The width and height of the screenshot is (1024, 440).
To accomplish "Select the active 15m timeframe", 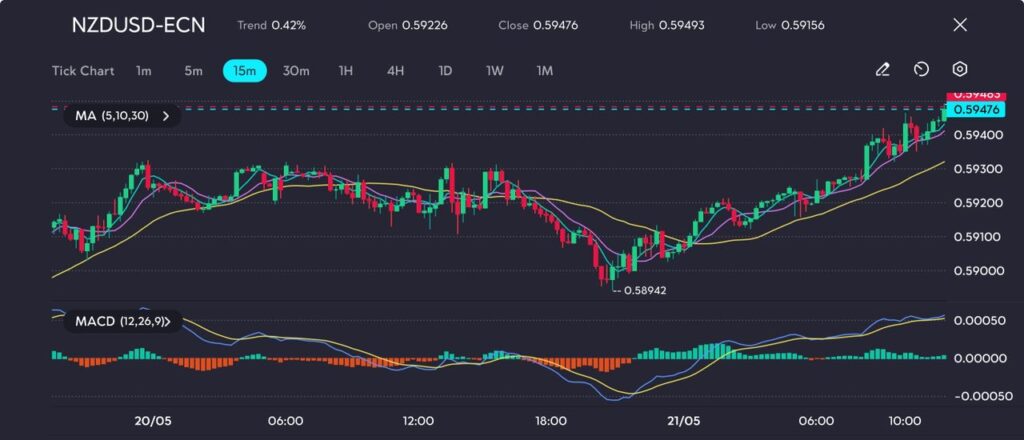I will [244, 71].
